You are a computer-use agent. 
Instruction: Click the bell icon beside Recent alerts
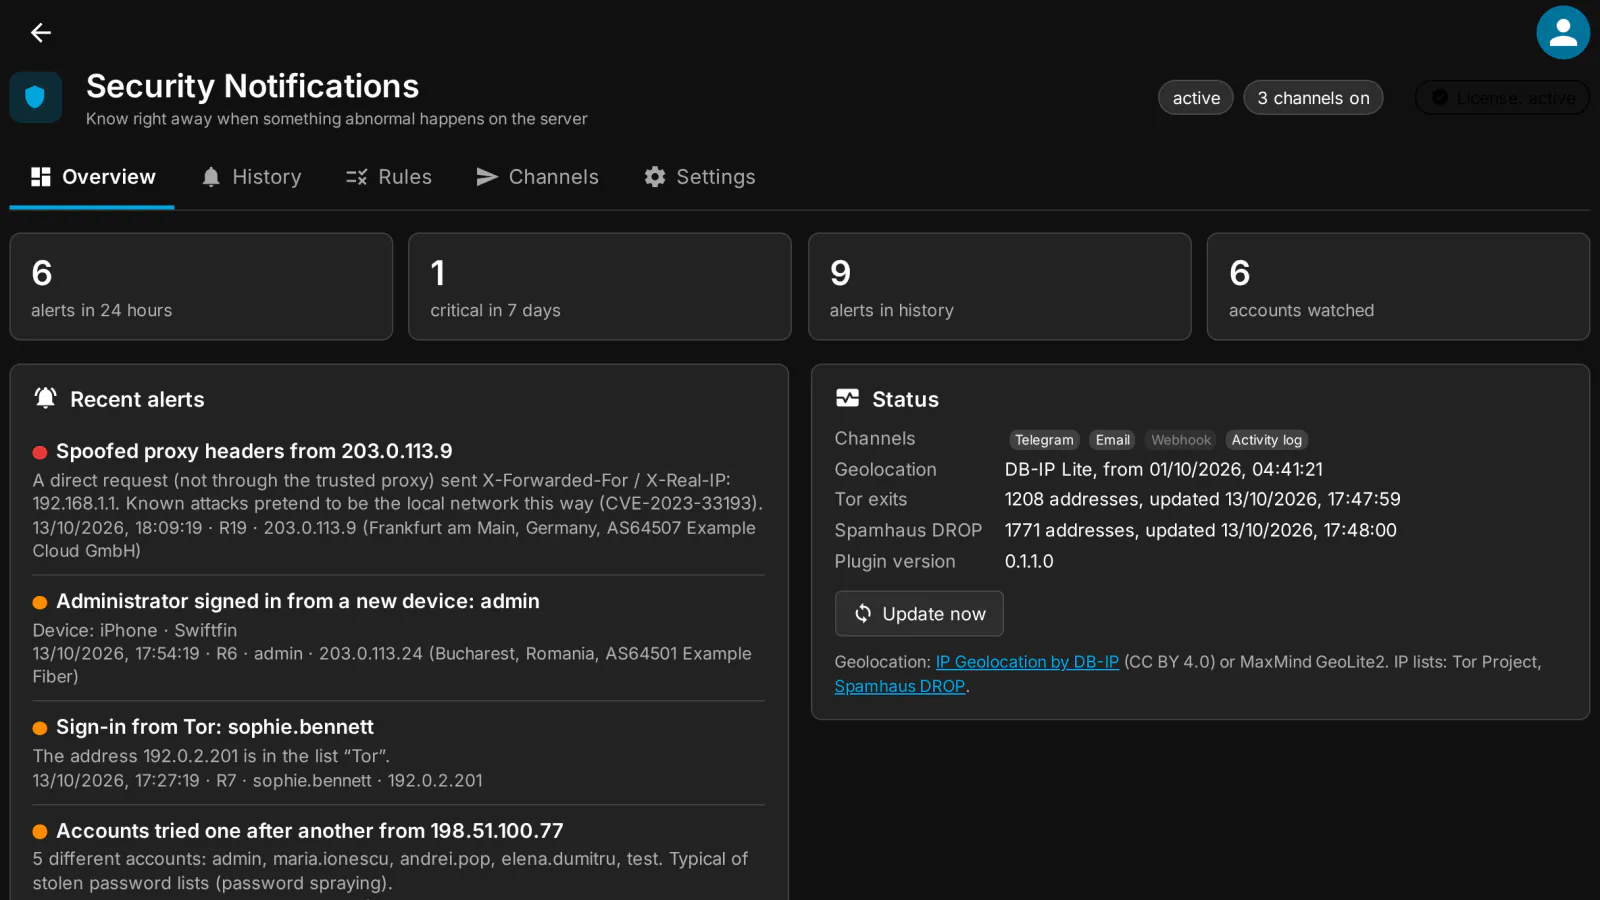[x=46, y=398]
